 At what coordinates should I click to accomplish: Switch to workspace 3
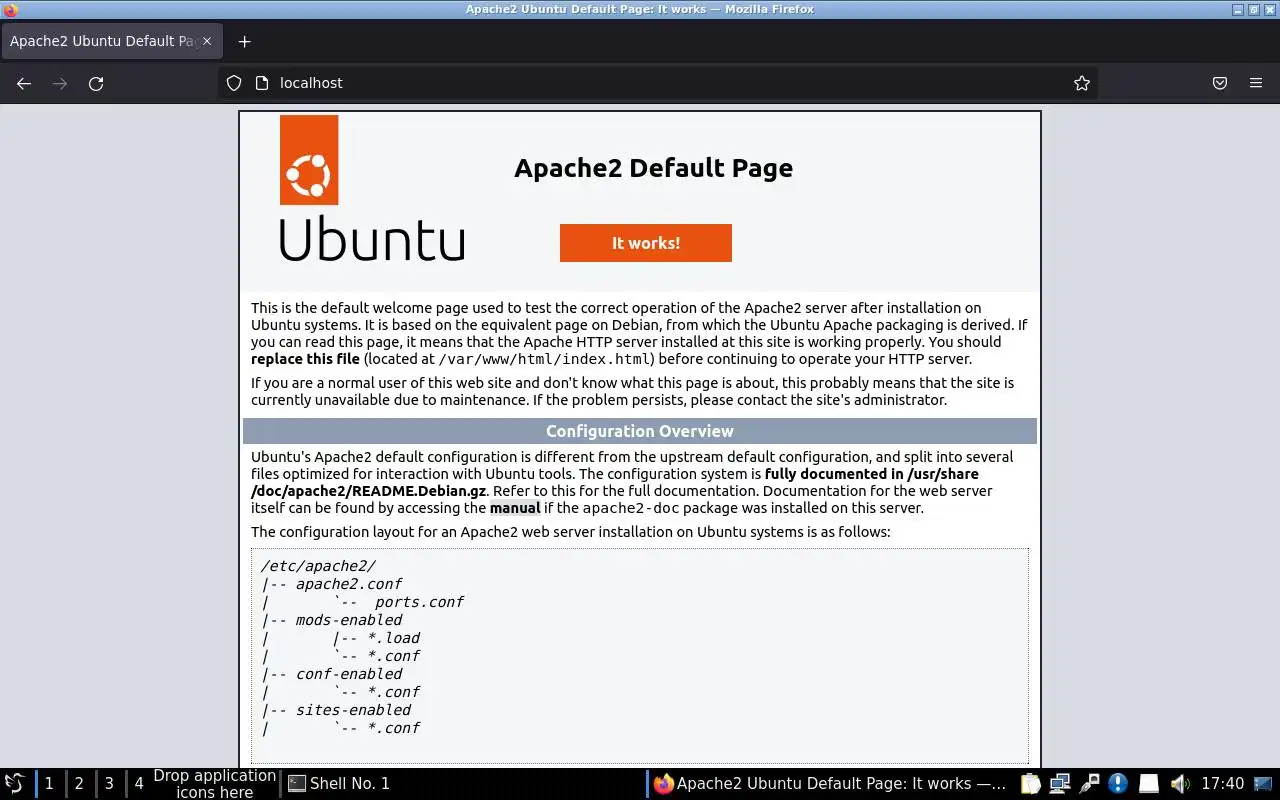(109, 784)
